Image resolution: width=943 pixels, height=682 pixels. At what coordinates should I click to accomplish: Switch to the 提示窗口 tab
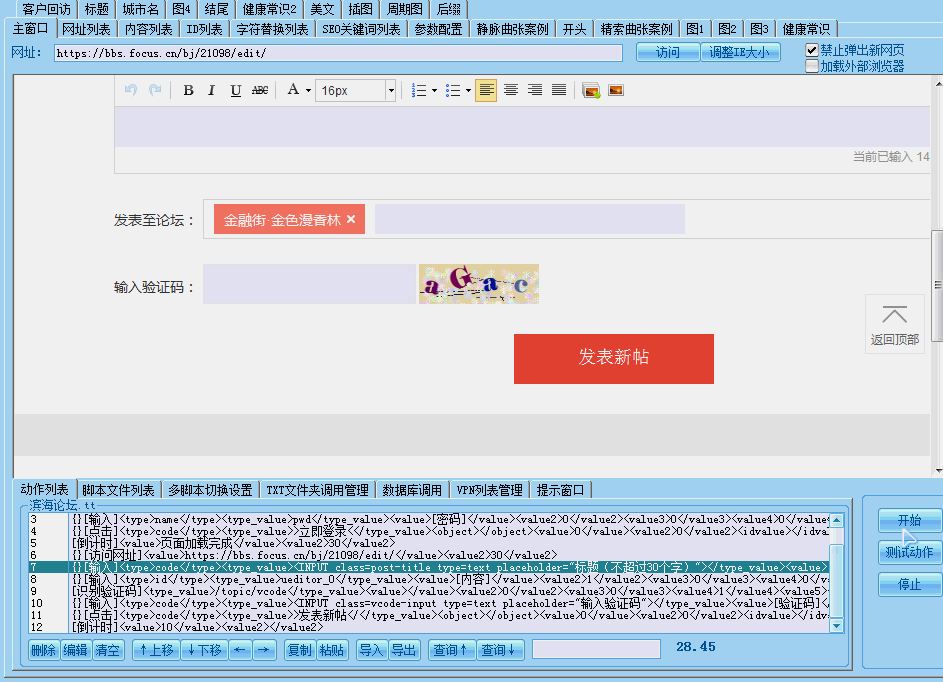coord(561,490)
